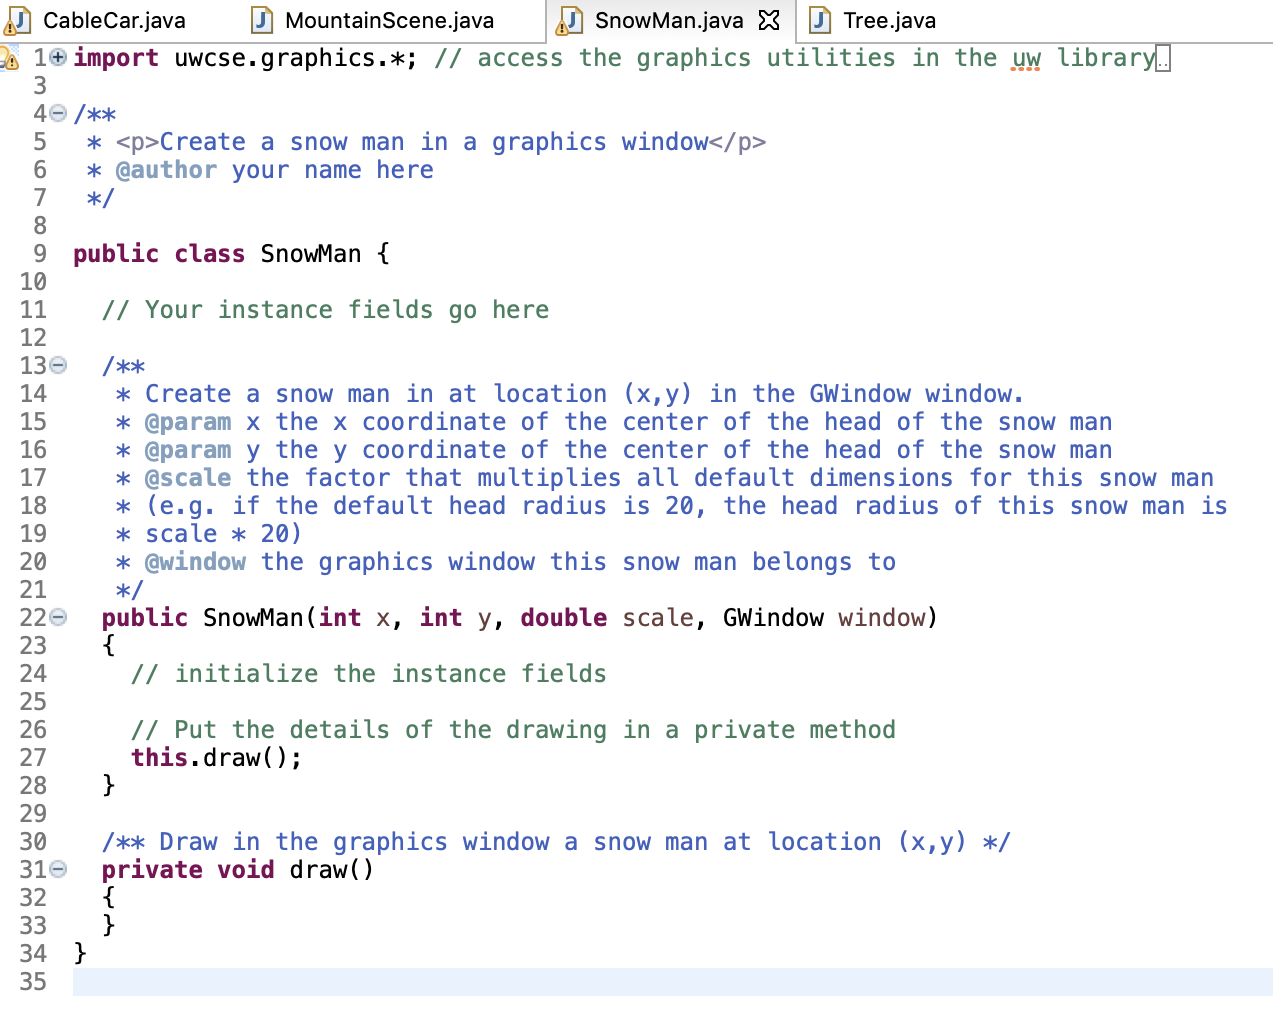Close the SnowMan.java tab
Image resolution: width=1273 pixels, height=1011 pixels.
(x=769, y=19)
